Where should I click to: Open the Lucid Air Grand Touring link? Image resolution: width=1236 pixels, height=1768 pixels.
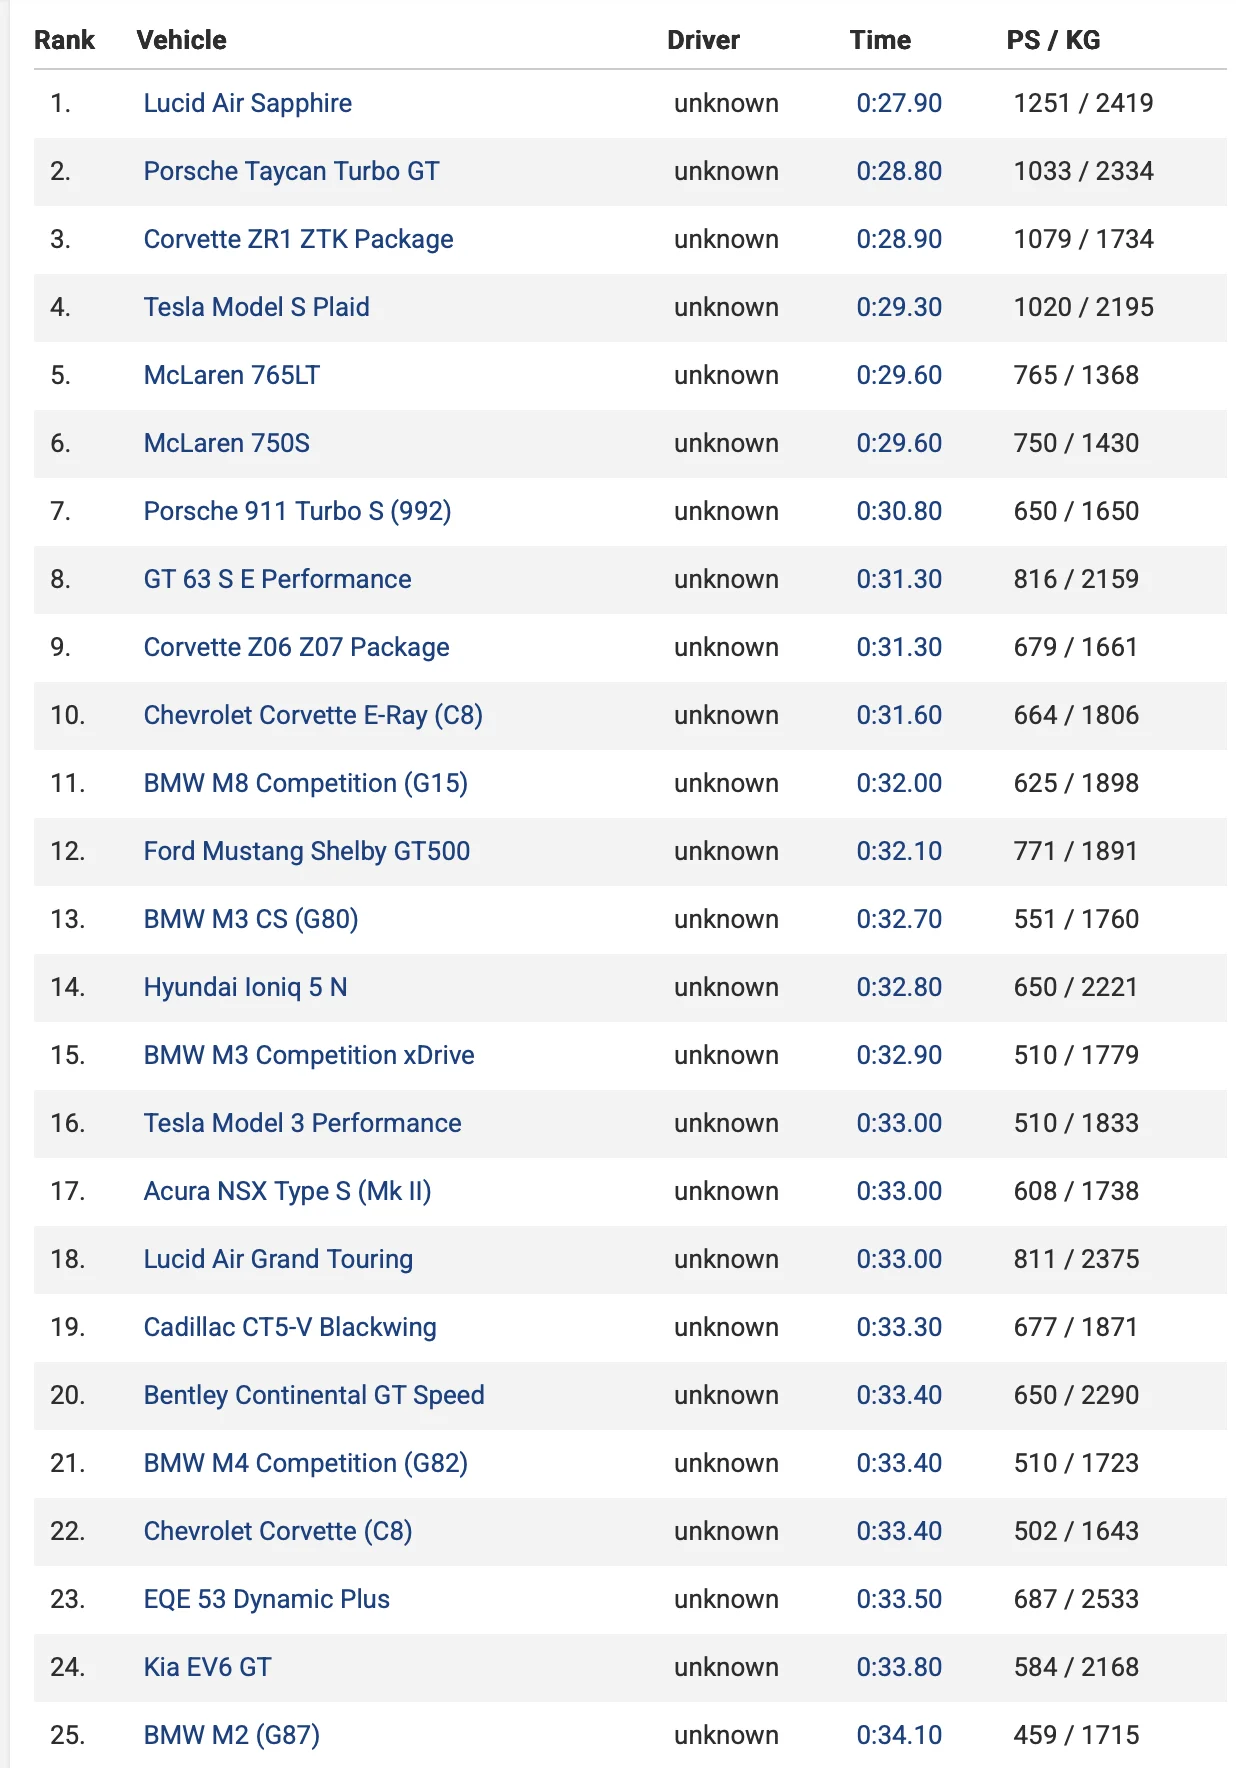pyautogui.click(x=278, y=1259)
